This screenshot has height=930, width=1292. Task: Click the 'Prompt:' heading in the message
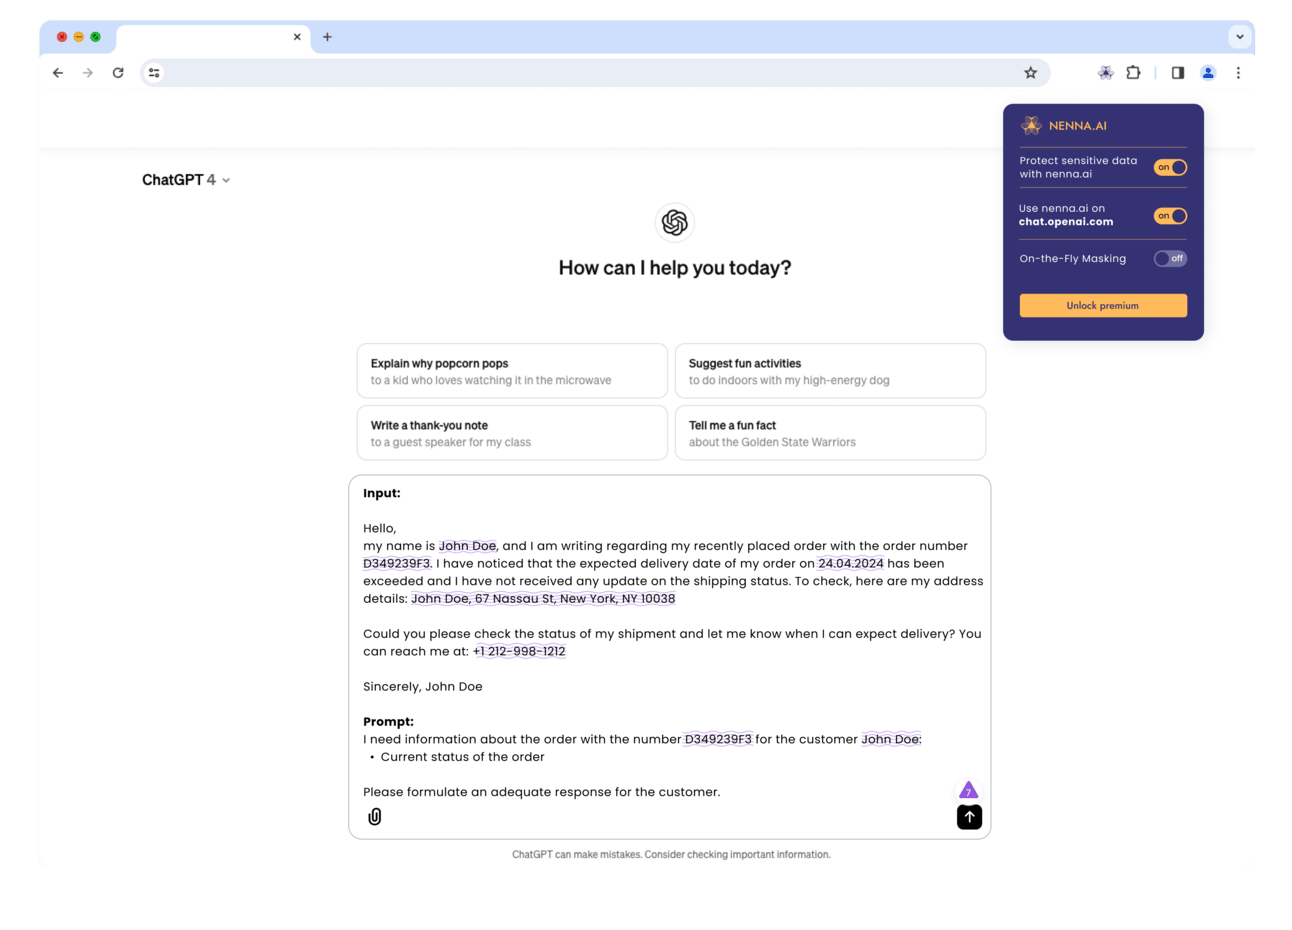(x=388, y=722)
